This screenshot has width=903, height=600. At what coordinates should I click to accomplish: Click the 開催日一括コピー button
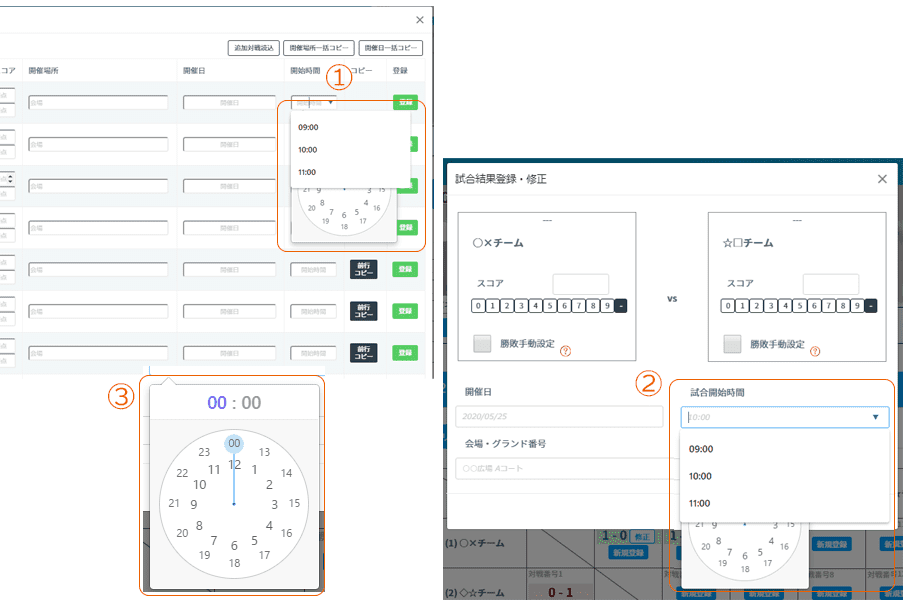click(x=390, y=48)
